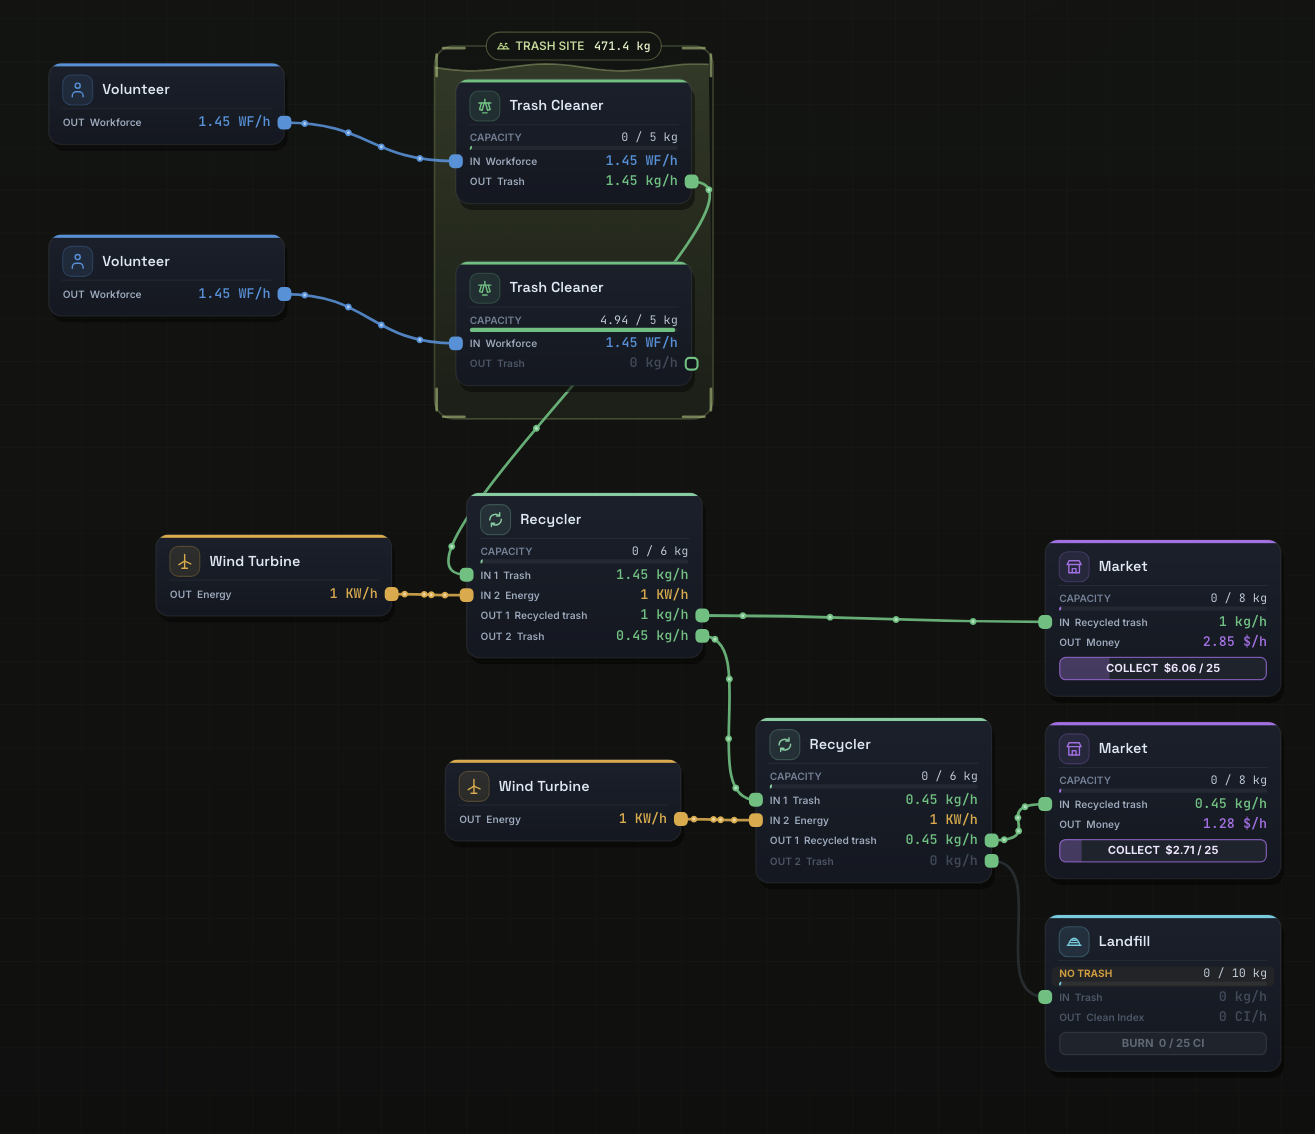Collect $2.71 from the lower Market
Image resolution: width=1315 pixels, height=1134 pixels.
coord(1163,850)
